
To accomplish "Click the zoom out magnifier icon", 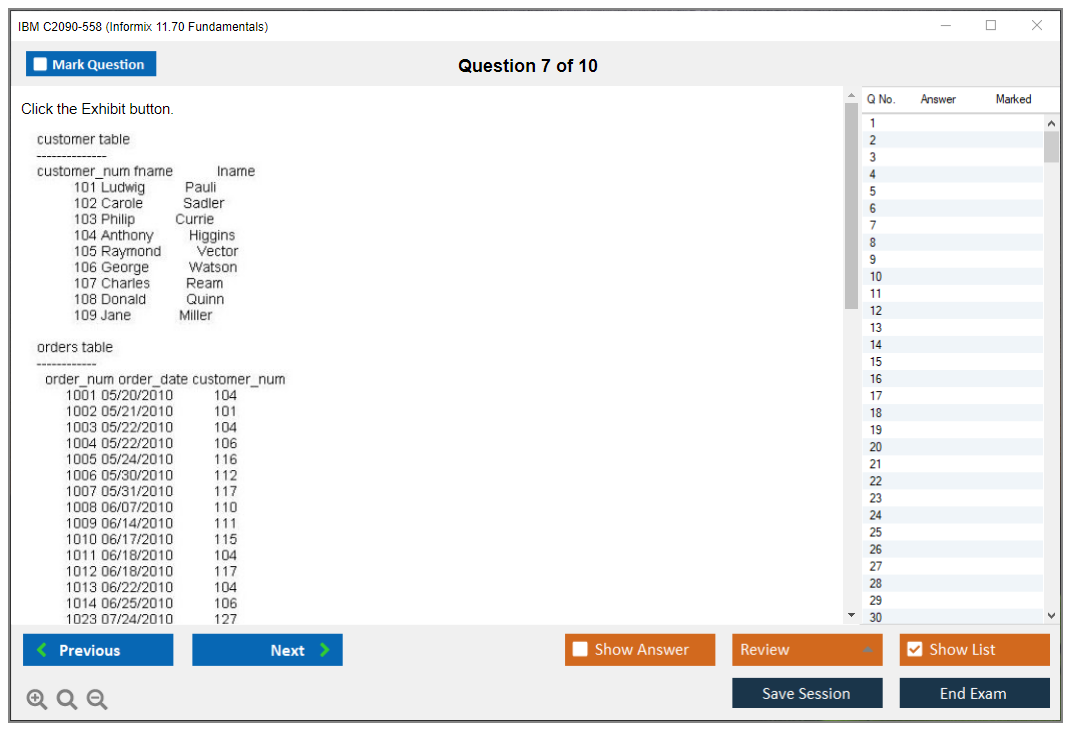I will 97,700.
